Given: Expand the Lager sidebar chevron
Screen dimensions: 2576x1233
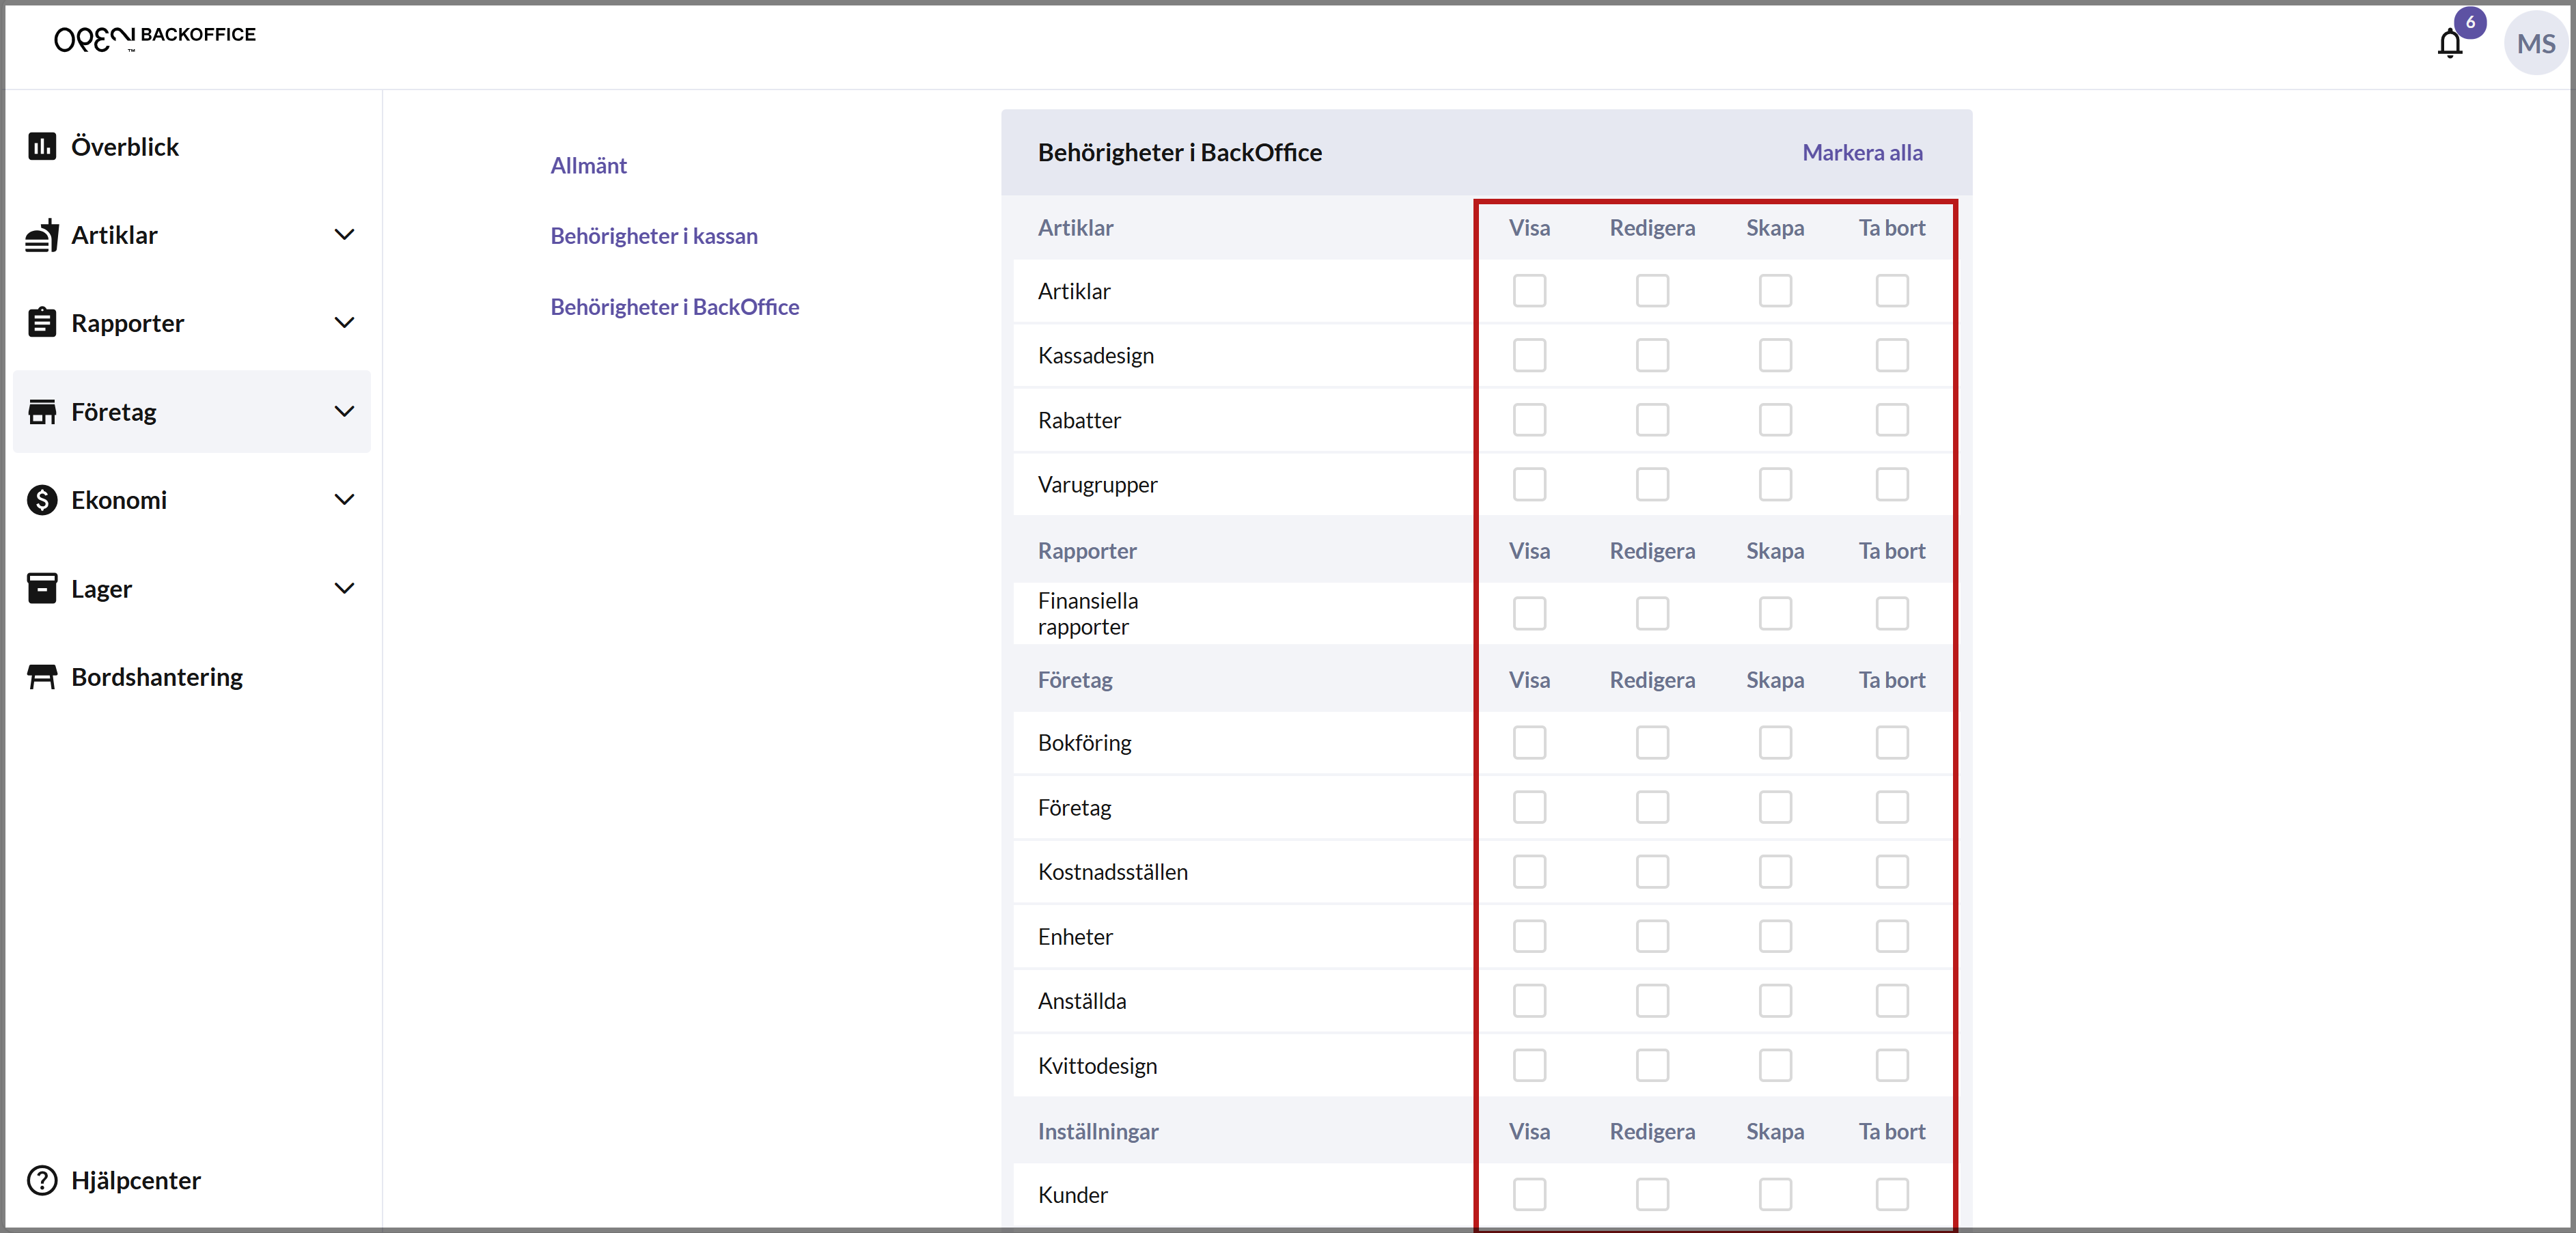Looking at the screenshot, I should tap(344, 588).
